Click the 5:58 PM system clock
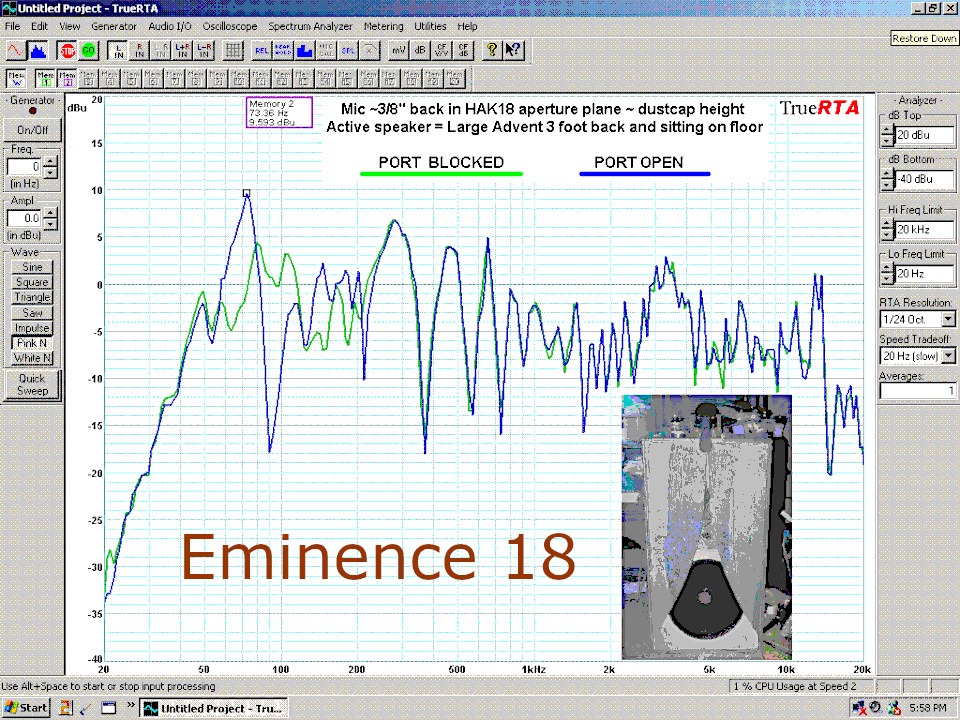 coord(927,708)
